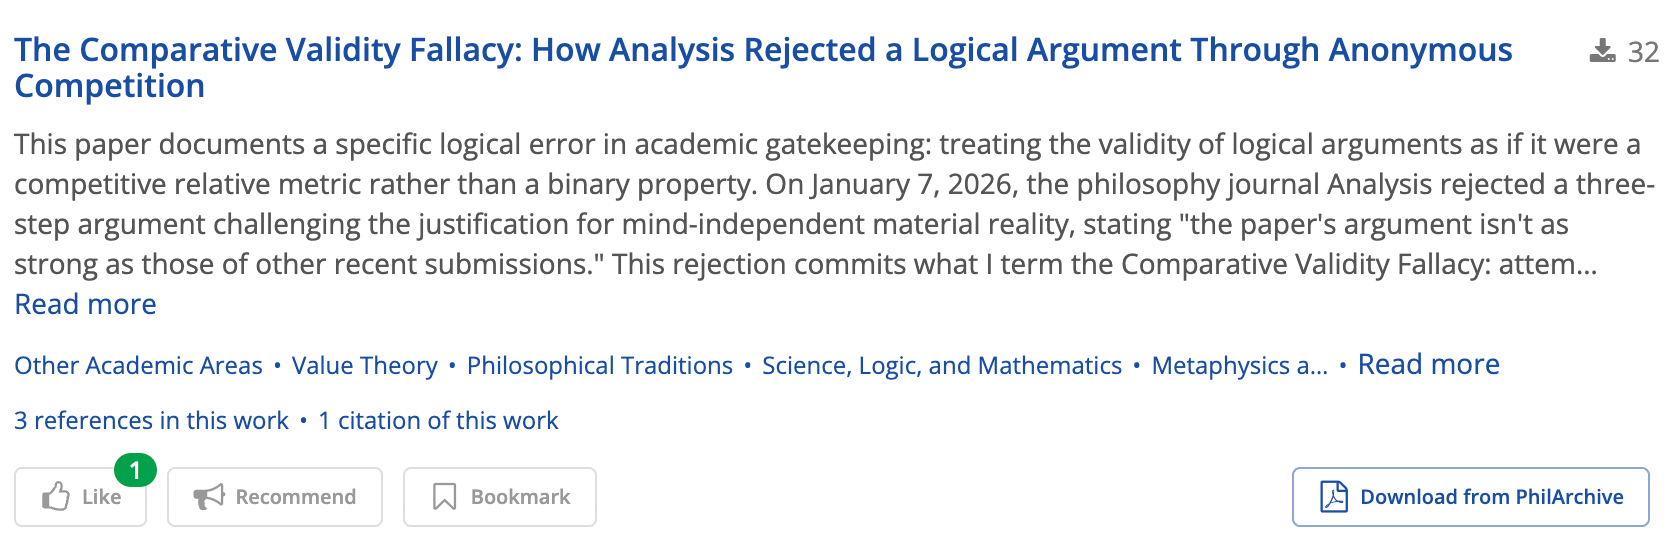1672x540 pixels.
Task: Open the Other Academic Areas category
Action: tap(138, 366)
